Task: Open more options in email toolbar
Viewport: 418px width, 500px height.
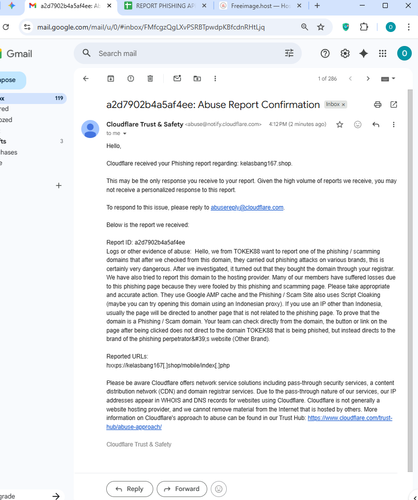Action: [215, 79]
